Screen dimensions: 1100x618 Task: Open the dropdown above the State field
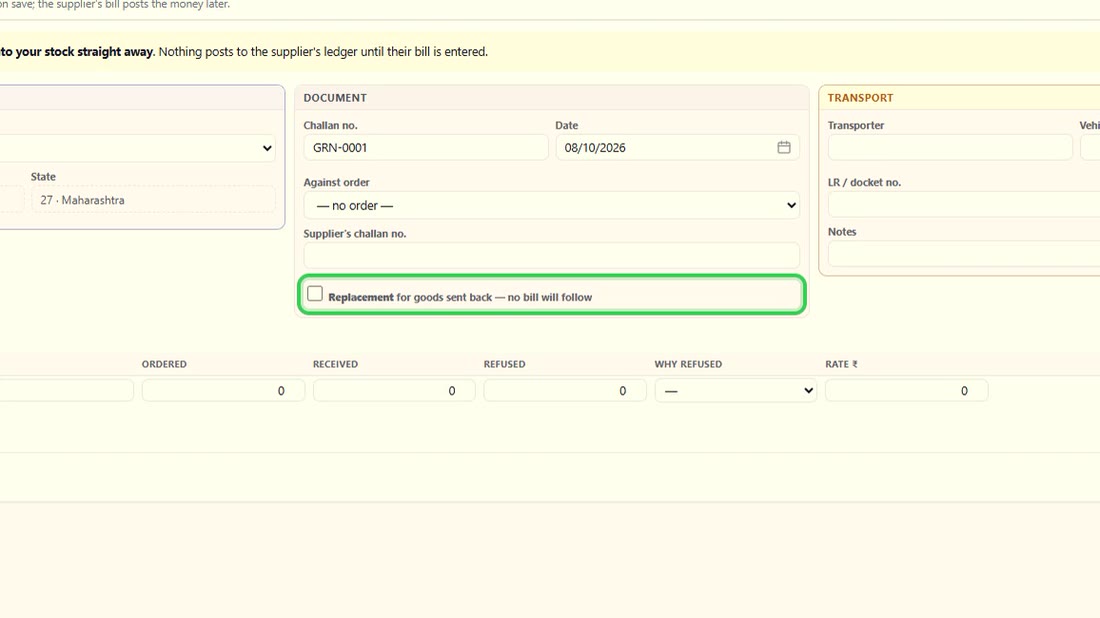[138, 148]
